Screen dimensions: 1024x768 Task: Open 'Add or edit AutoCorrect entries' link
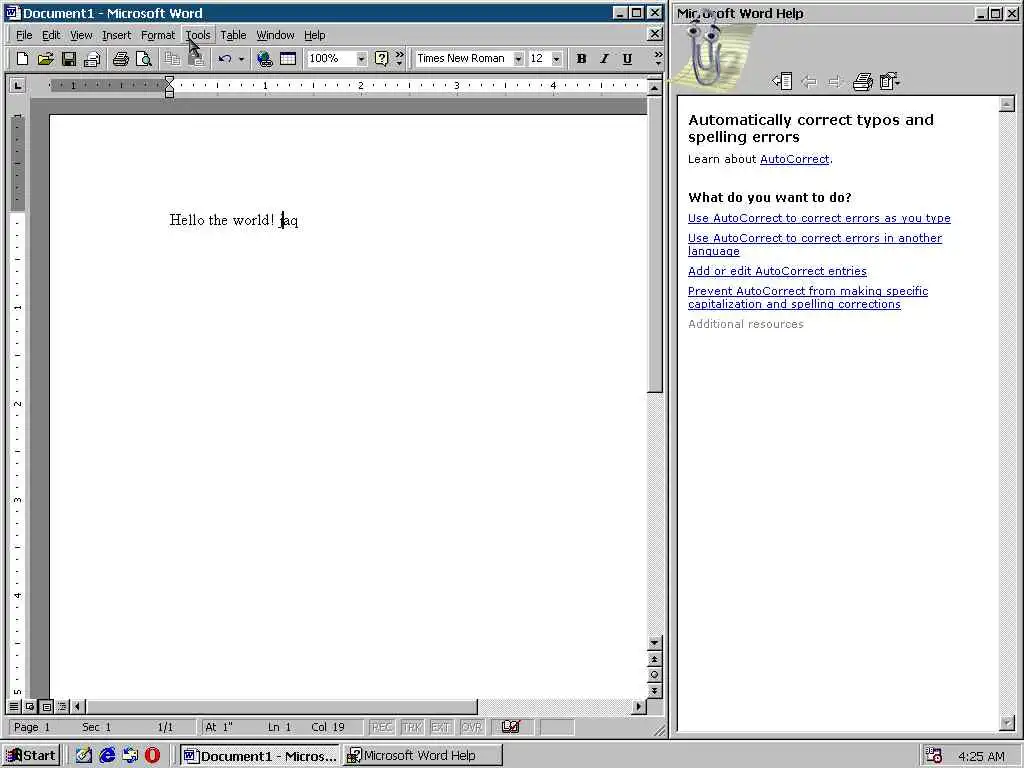click(777, 271)
